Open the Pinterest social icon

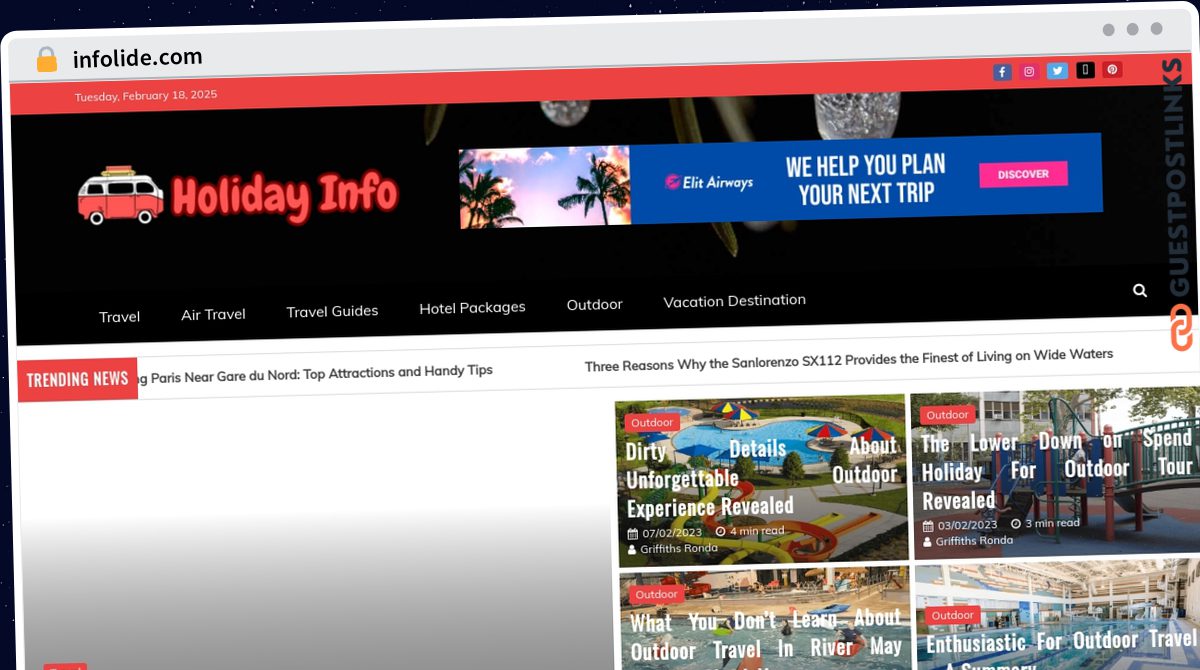tap(1113, 69)
